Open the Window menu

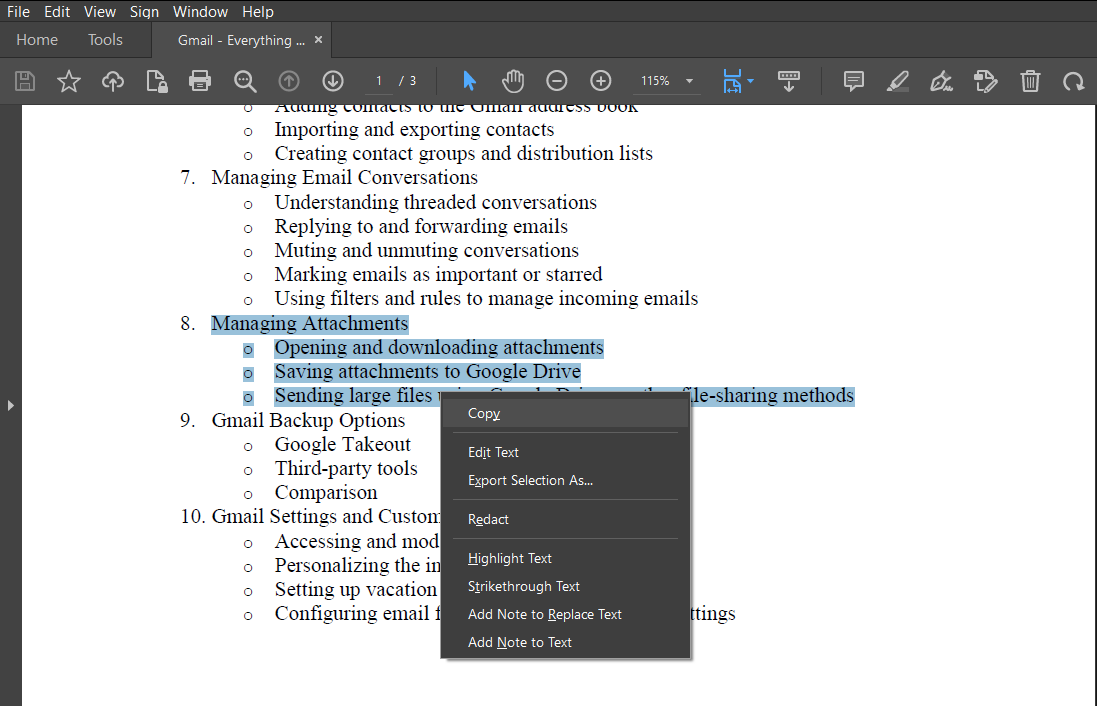point(200,12)
